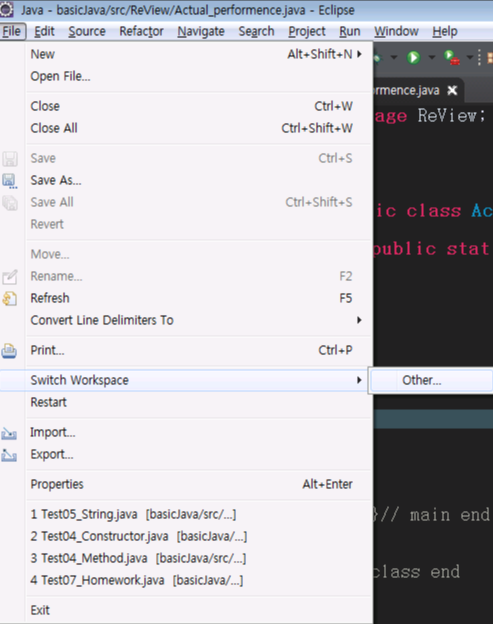Image resolution: width=493 pixels, height=624 pixels.
Task: Select Switch Workspace menu entry
Action: tap(184, 380)
